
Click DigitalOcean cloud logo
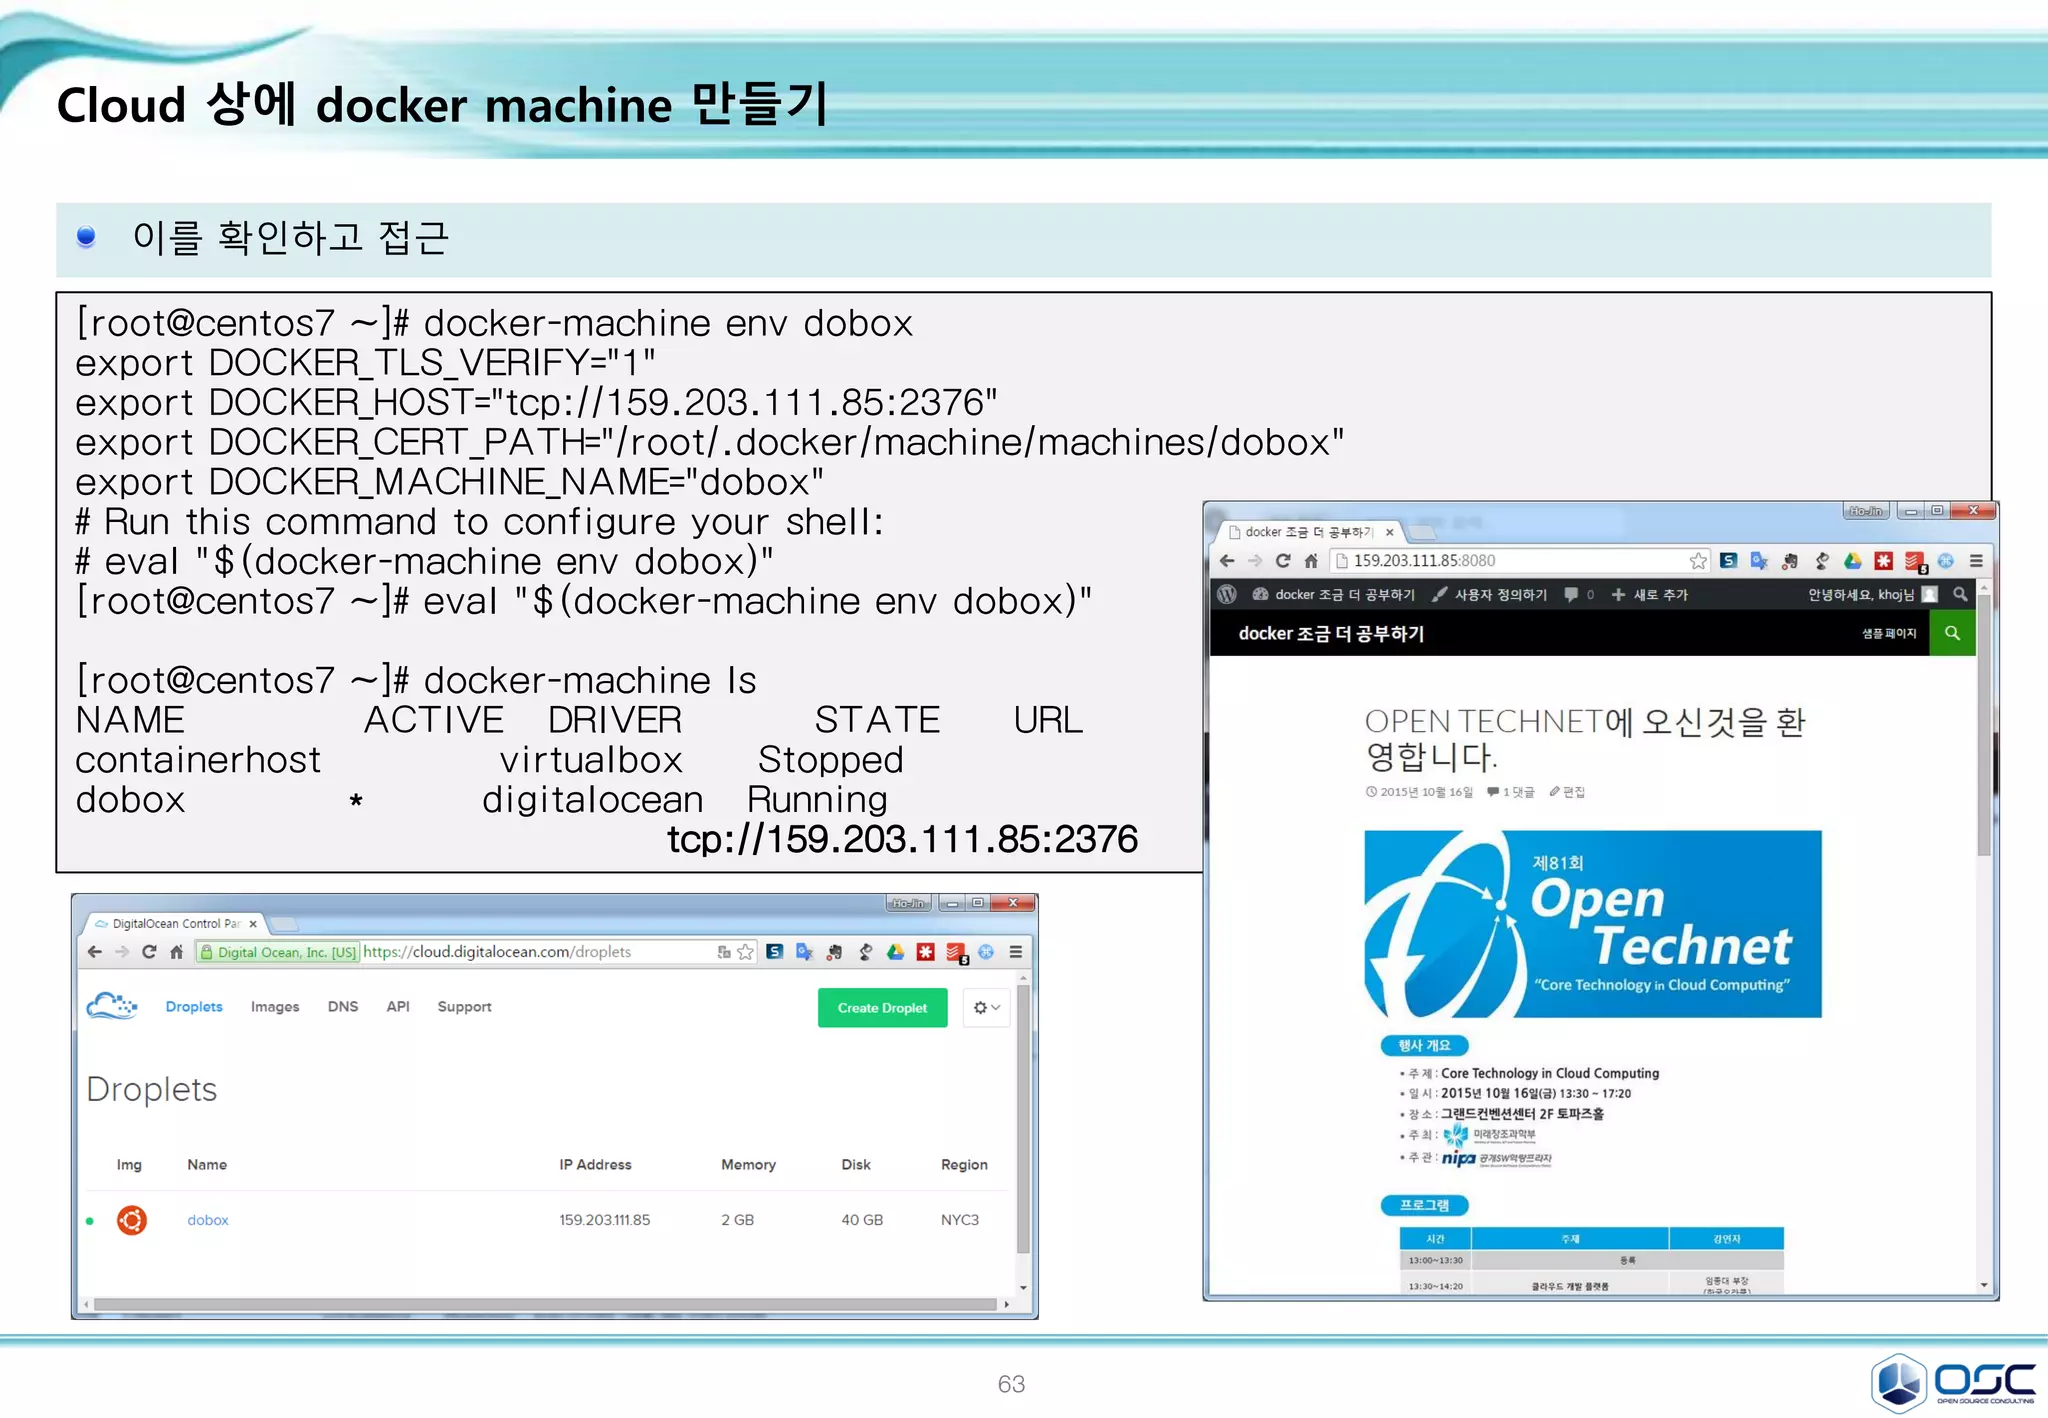112,1006
